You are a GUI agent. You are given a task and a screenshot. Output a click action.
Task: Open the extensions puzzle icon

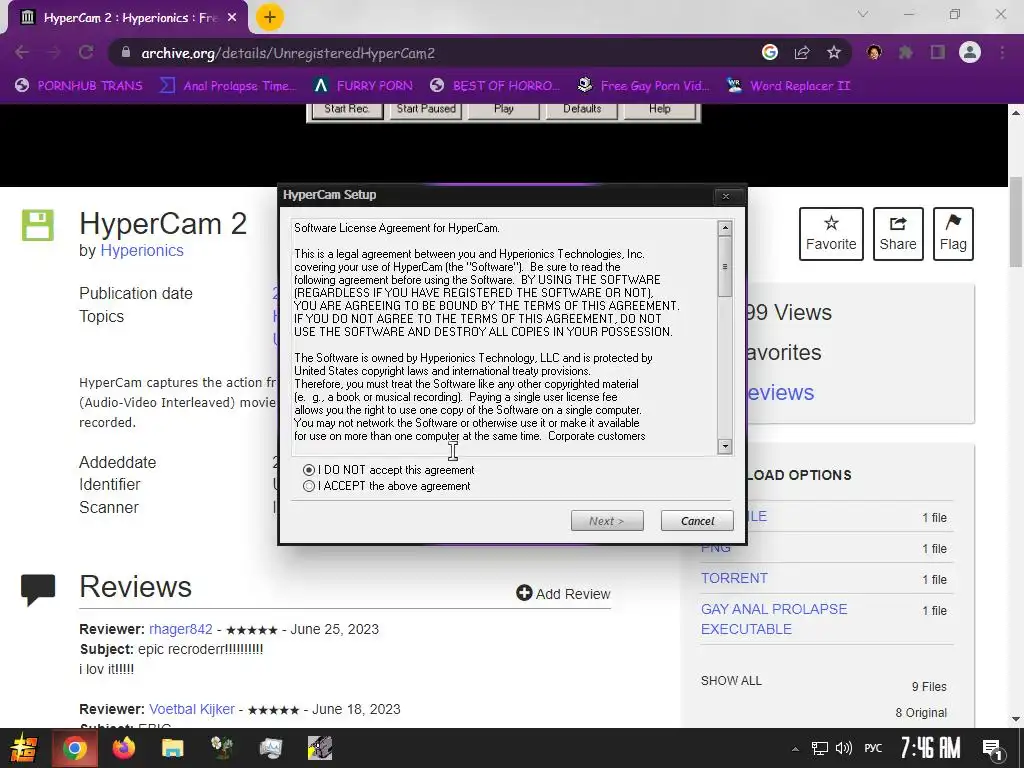click(x=906, y=53)
